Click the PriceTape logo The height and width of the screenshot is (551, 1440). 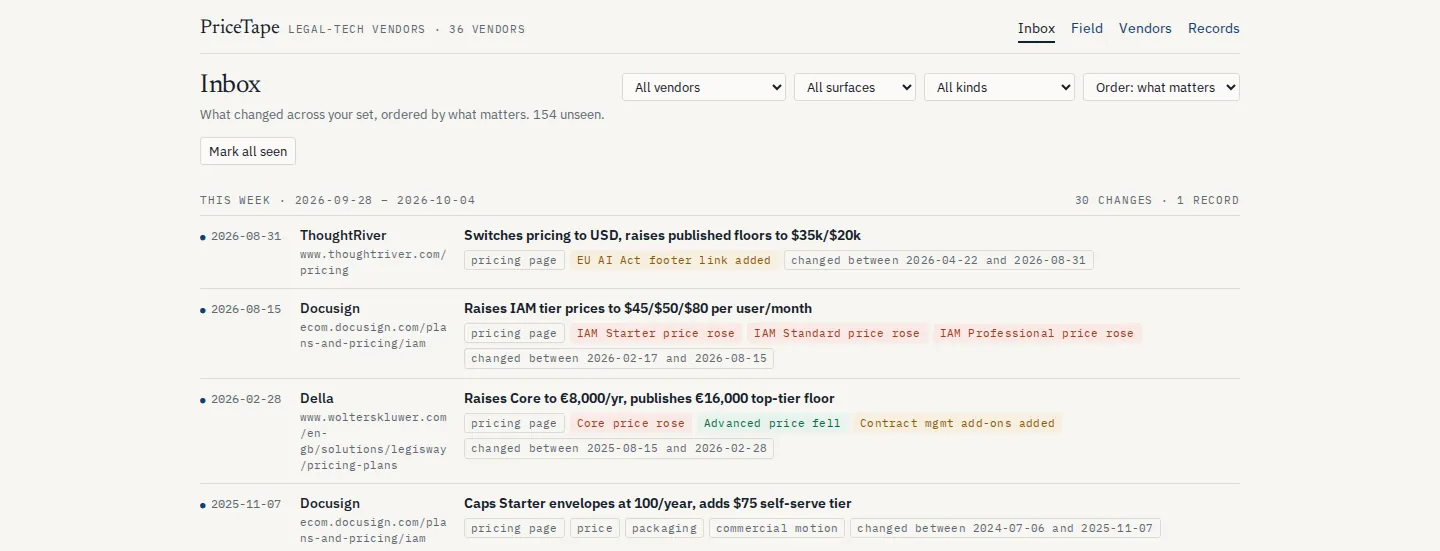240,27
